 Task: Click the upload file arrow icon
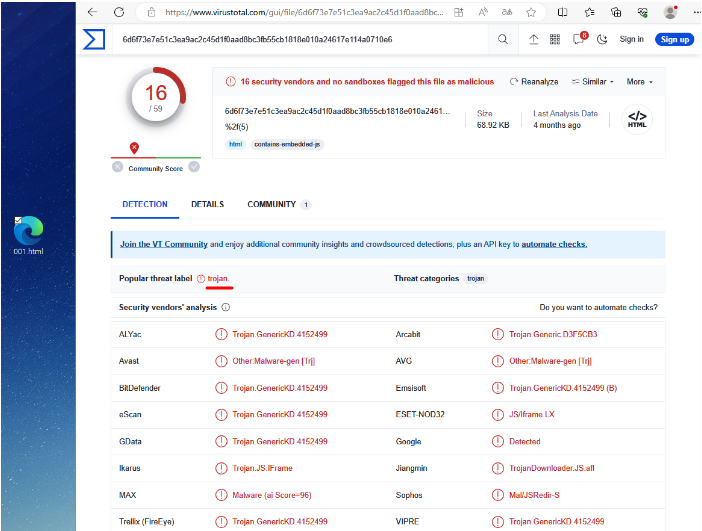(533, 39)
